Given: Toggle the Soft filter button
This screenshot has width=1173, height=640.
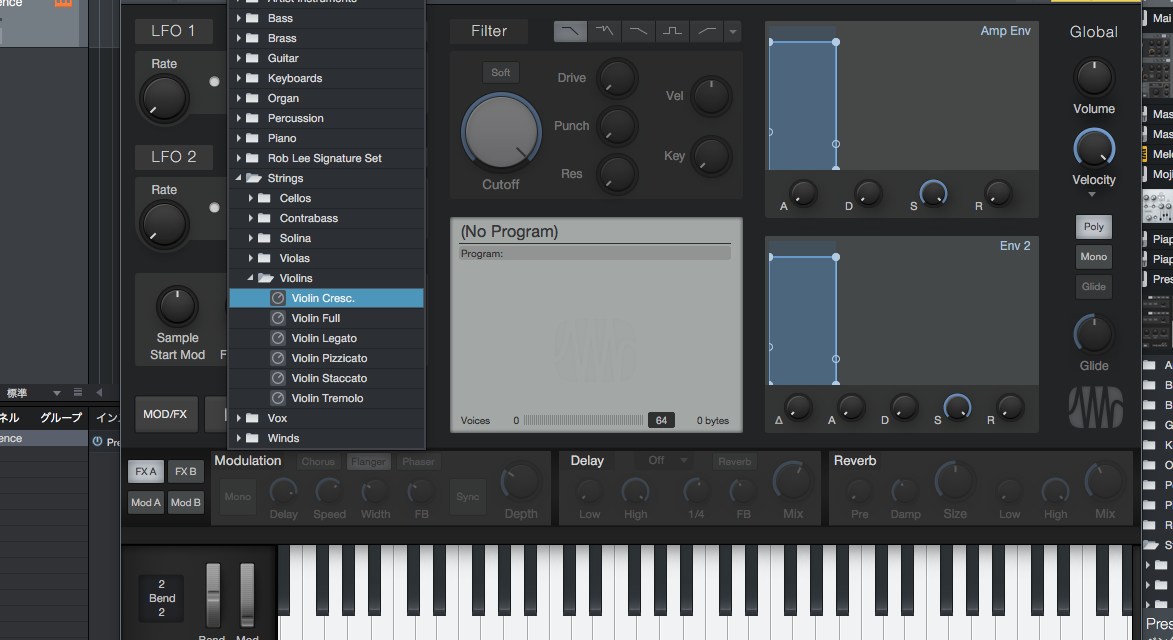Looking at the screenshot, I should pos(500,73).
